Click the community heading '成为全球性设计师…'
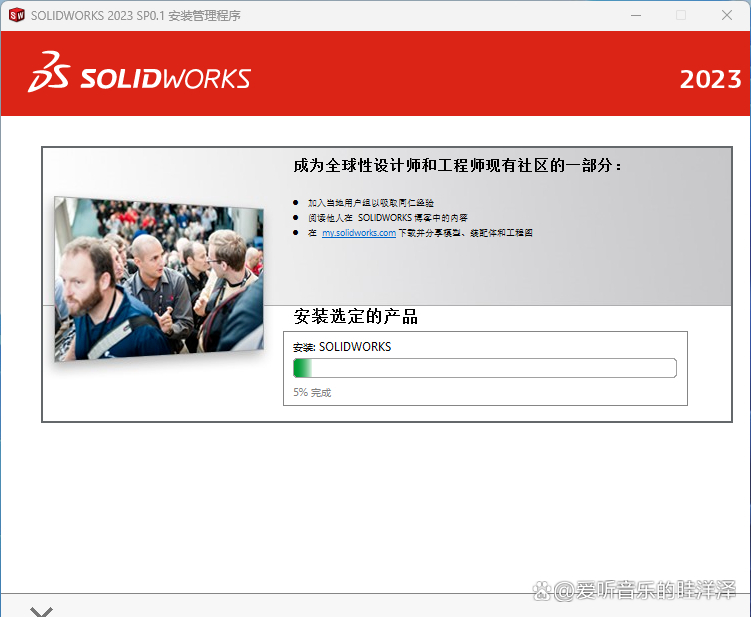Viewport: 751px width, 617px height. pos(457,166)
